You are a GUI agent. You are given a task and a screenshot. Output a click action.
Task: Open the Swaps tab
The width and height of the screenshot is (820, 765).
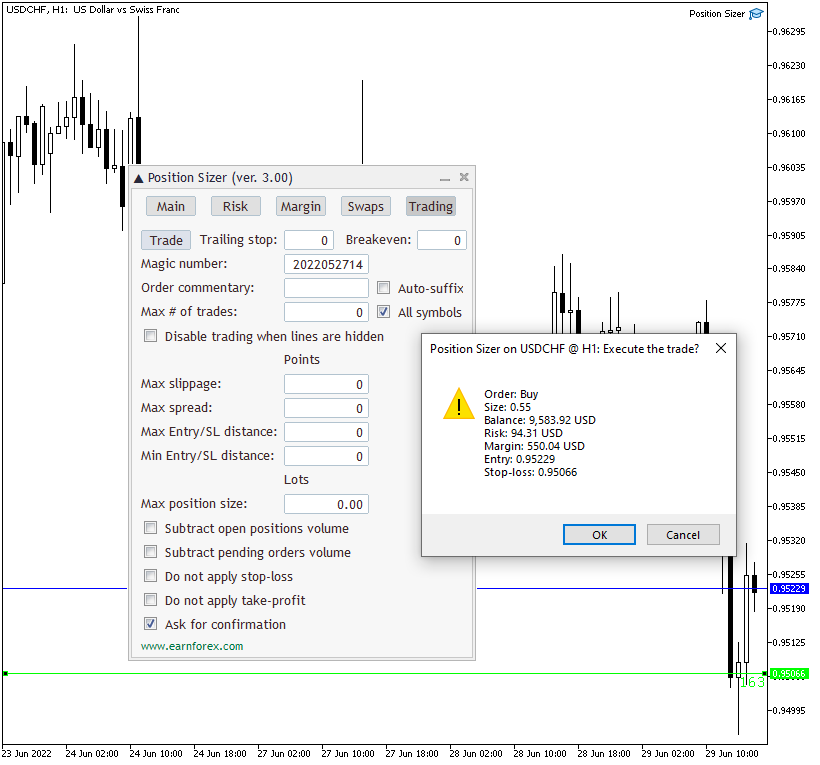coord(365,206)
